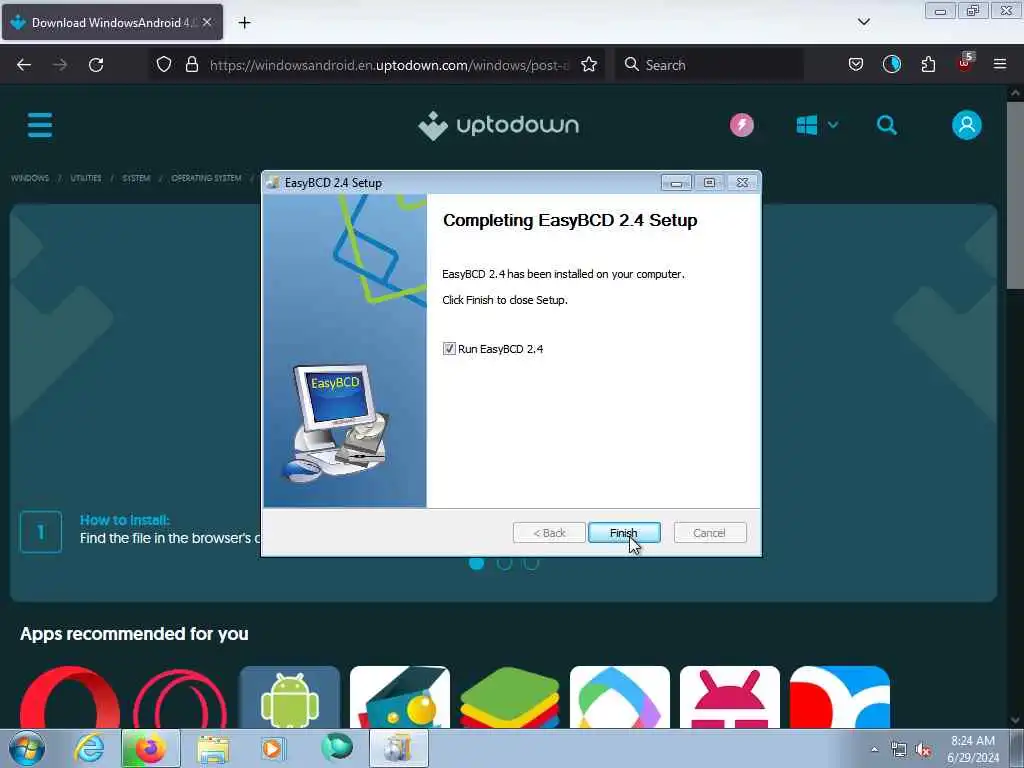Open Windows Explorer from the taskbar

click(x=214, y=748)
